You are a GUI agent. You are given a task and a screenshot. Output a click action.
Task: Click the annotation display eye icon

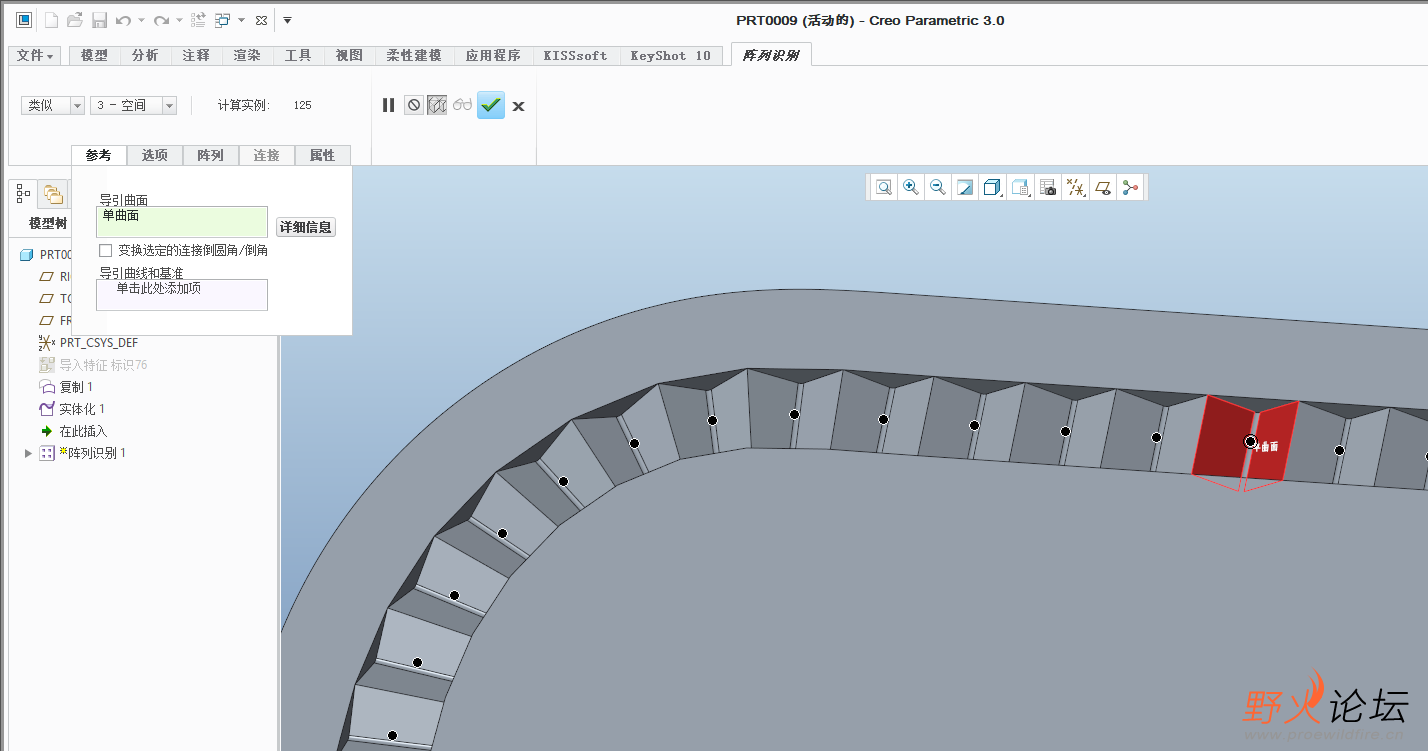click(1103, 187)
